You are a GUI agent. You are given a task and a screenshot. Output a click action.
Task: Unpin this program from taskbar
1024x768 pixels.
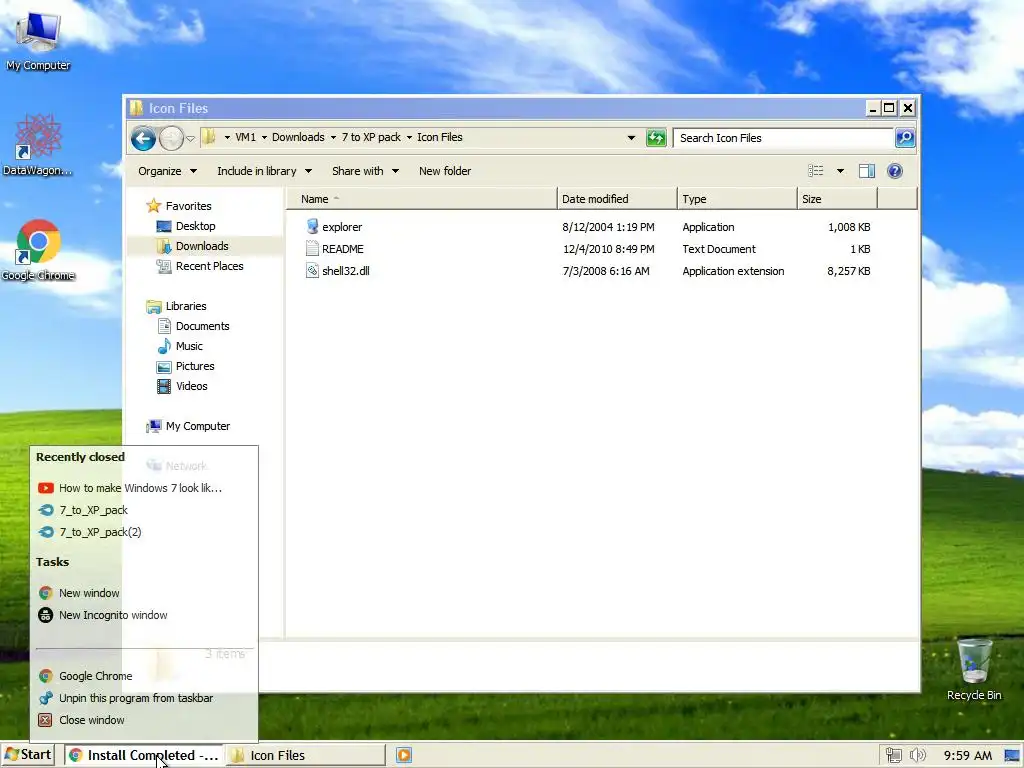point(144,698)
